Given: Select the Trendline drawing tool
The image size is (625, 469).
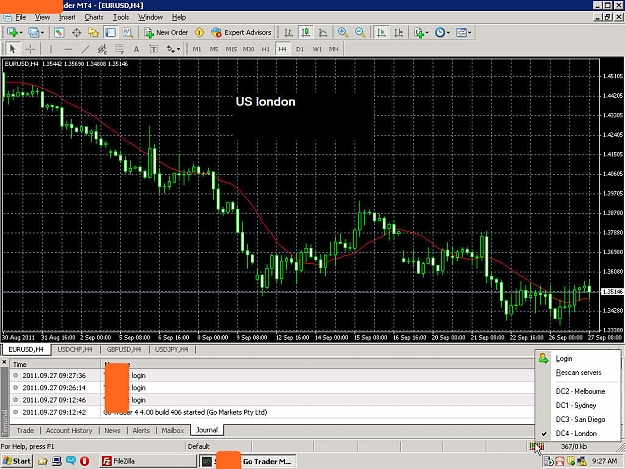Looking at the screenshot, I should click(85, 49).
